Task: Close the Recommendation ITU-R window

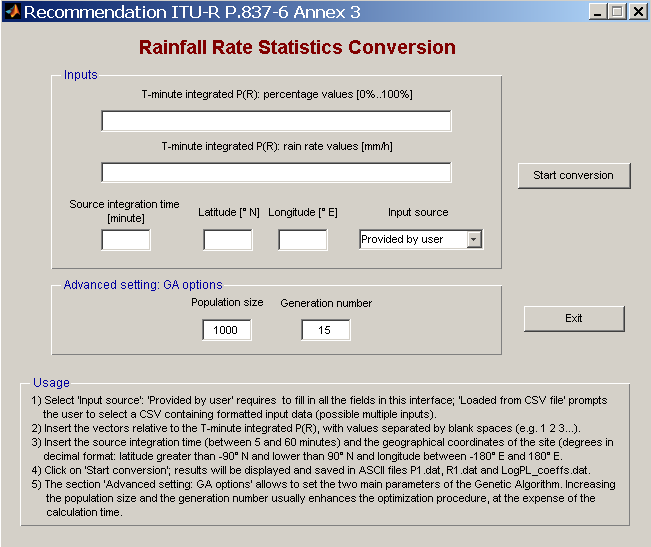Action: click(637, 12)
